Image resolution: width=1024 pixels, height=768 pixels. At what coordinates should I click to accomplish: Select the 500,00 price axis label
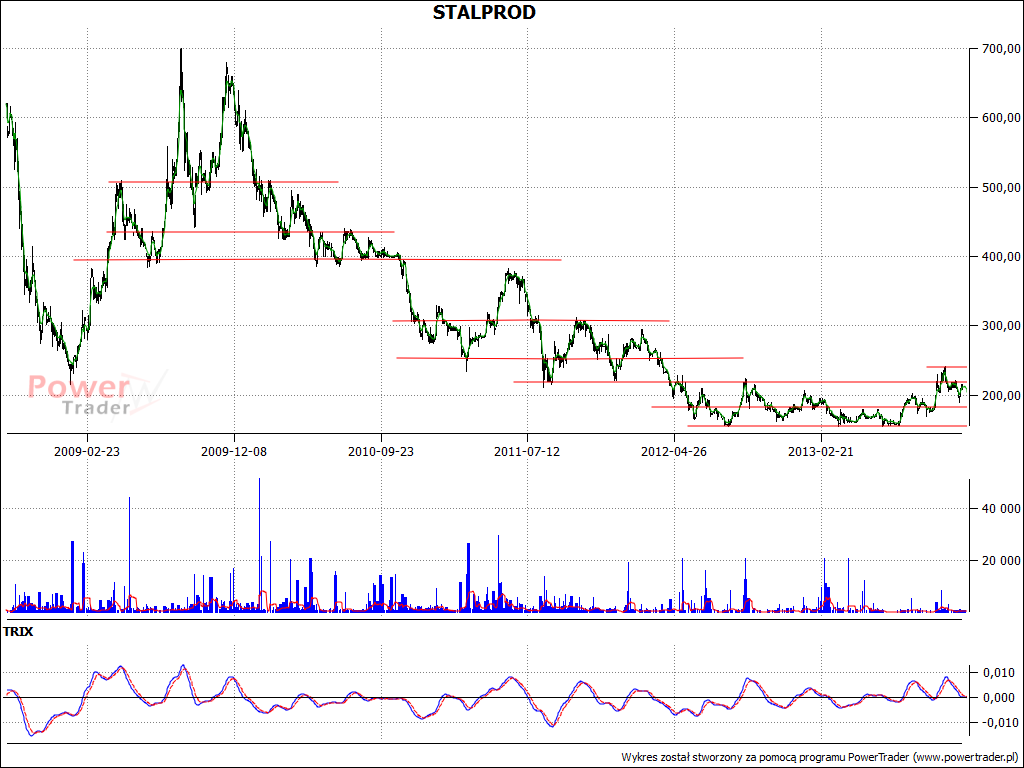(1000, 187)
